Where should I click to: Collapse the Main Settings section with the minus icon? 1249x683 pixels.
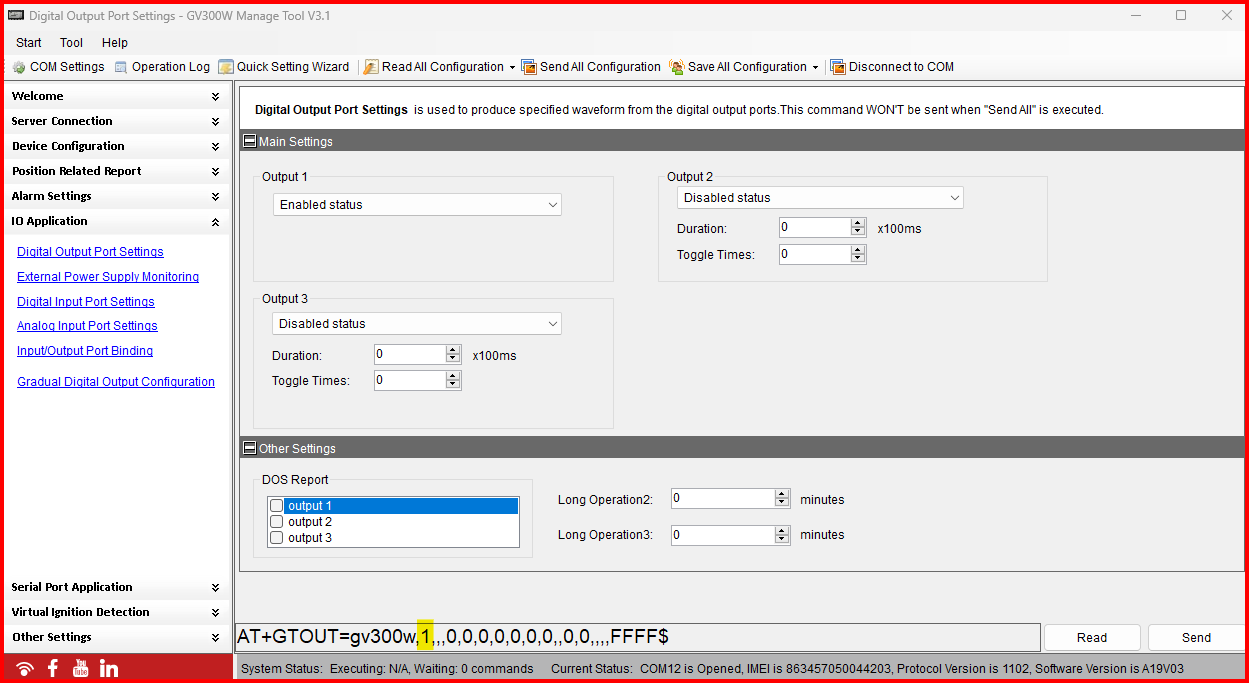(250, 141)
